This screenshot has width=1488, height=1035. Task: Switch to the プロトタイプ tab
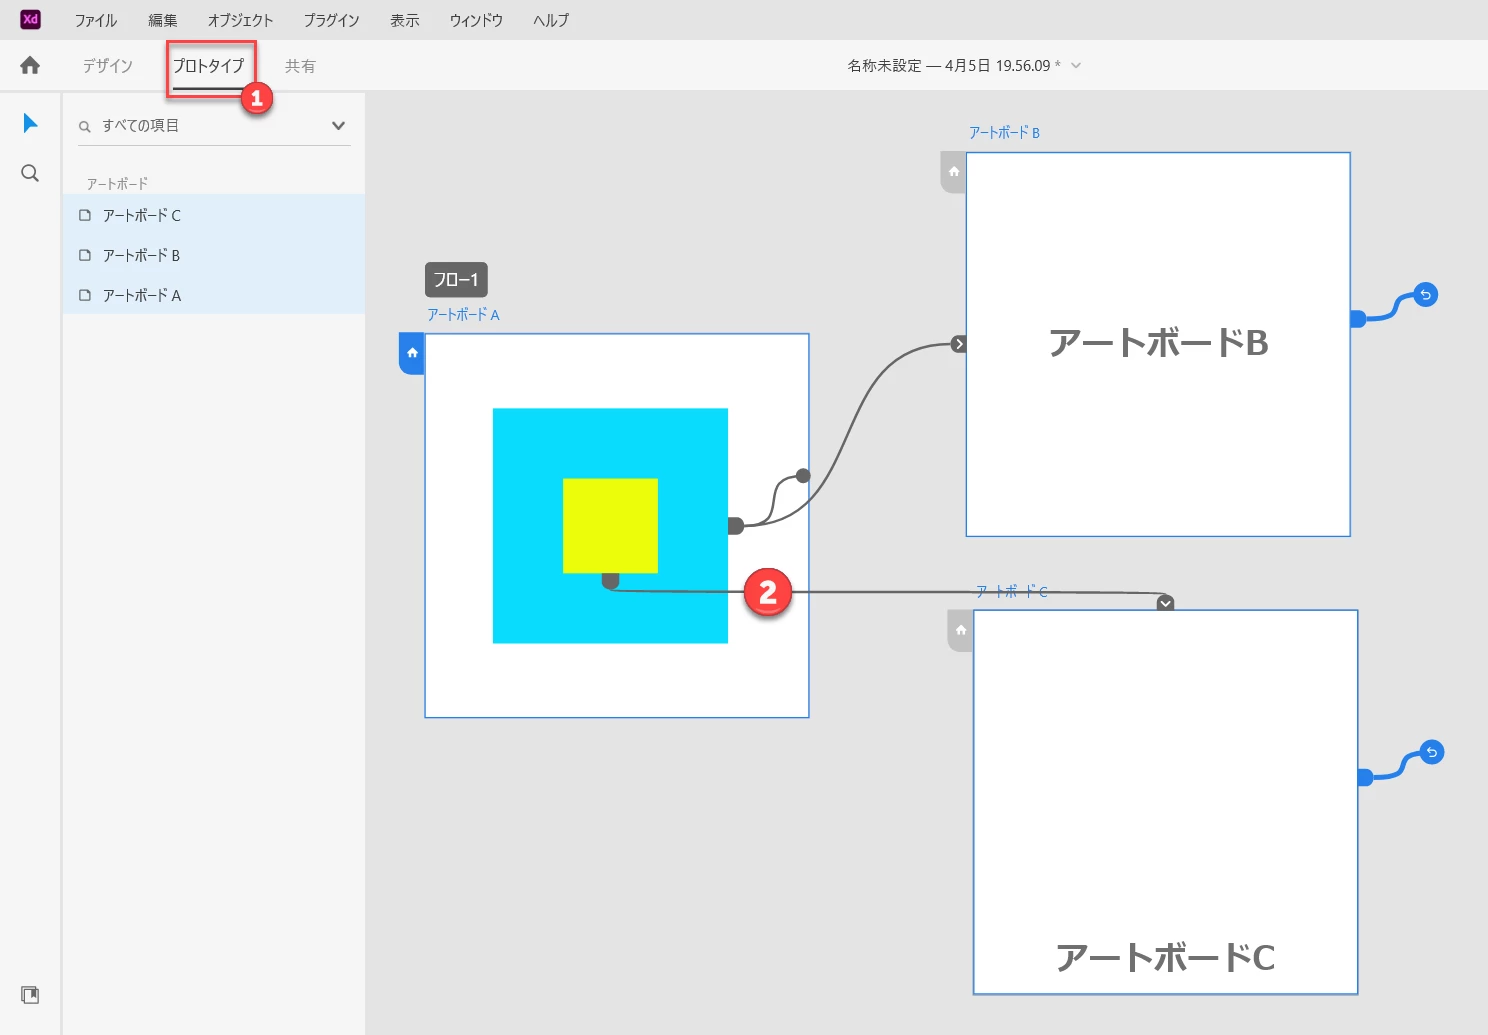tap(208, 66)
